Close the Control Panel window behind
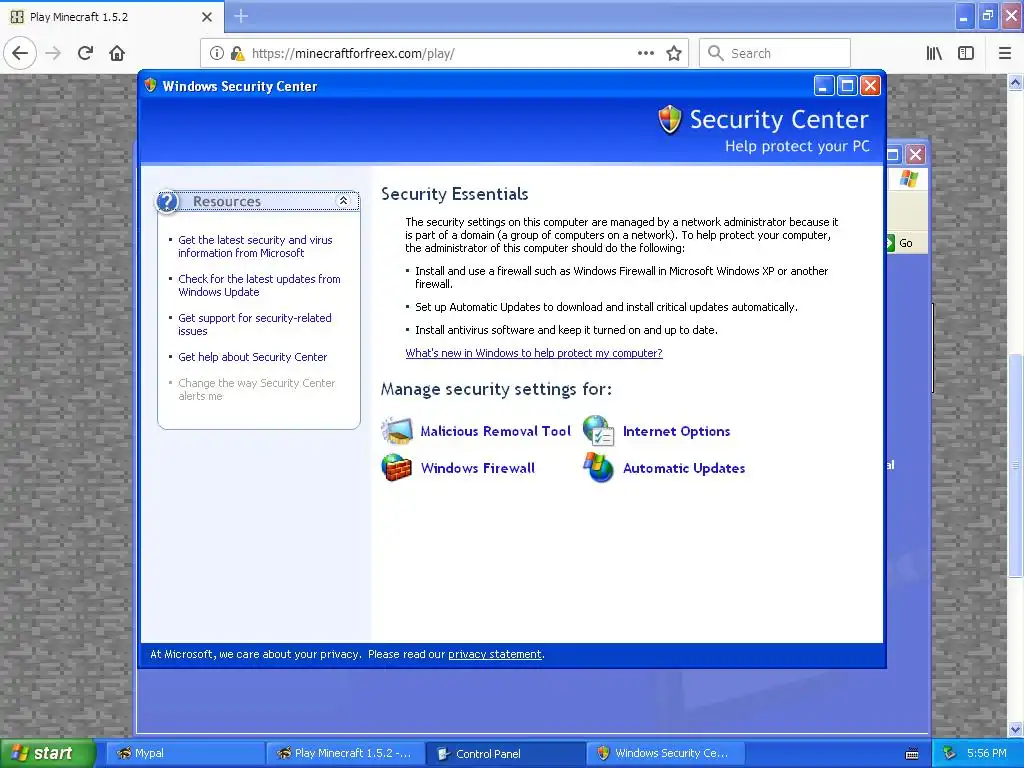 [x=916, y=154]
